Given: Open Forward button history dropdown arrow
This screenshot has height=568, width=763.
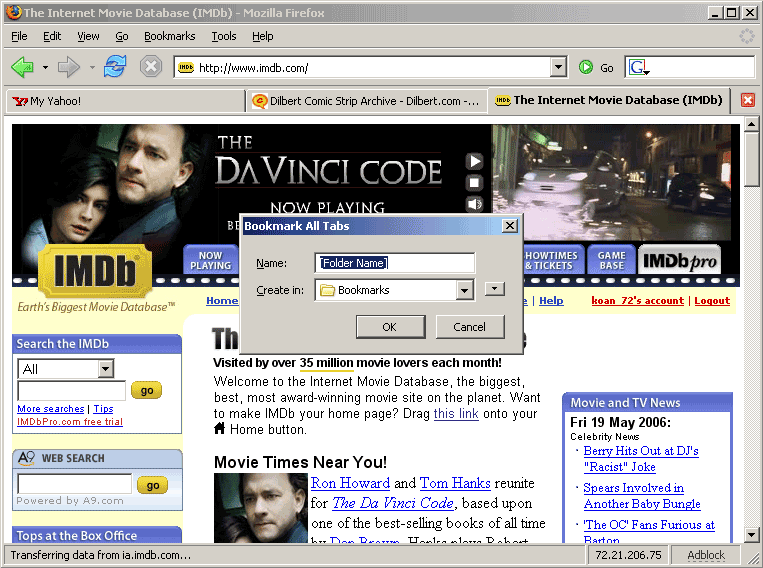Looking at the screenshot, I should [92, 67].
